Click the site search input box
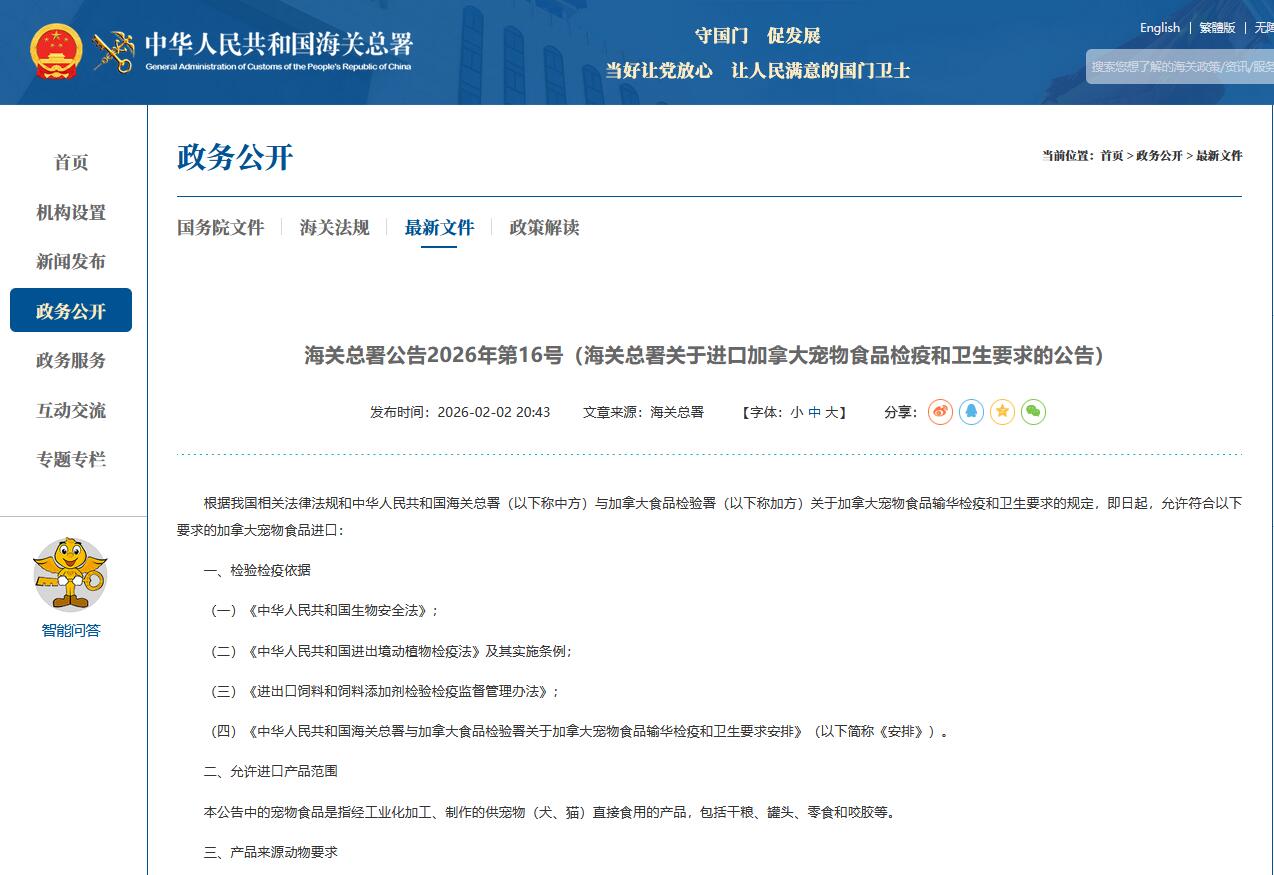Screen dimensions: 1274x875 [1180, 67]
